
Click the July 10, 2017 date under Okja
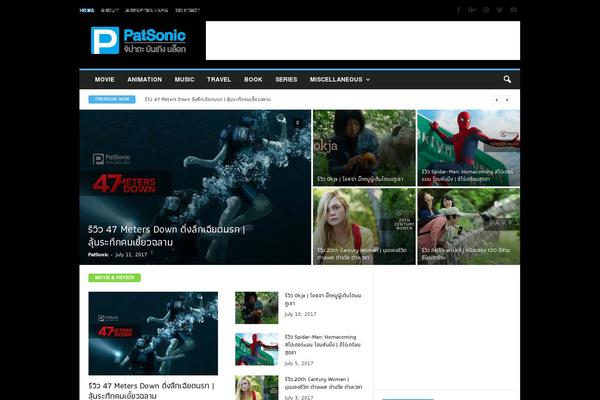(x=300, y=314)
